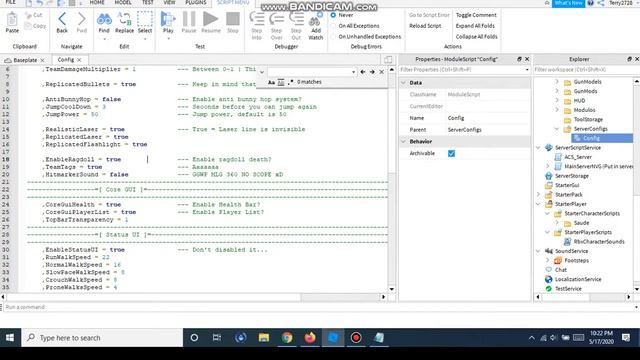Collapse ServerScriptService tree node
The height and width of the screenshot is (360, 640).
pos(538,148)
